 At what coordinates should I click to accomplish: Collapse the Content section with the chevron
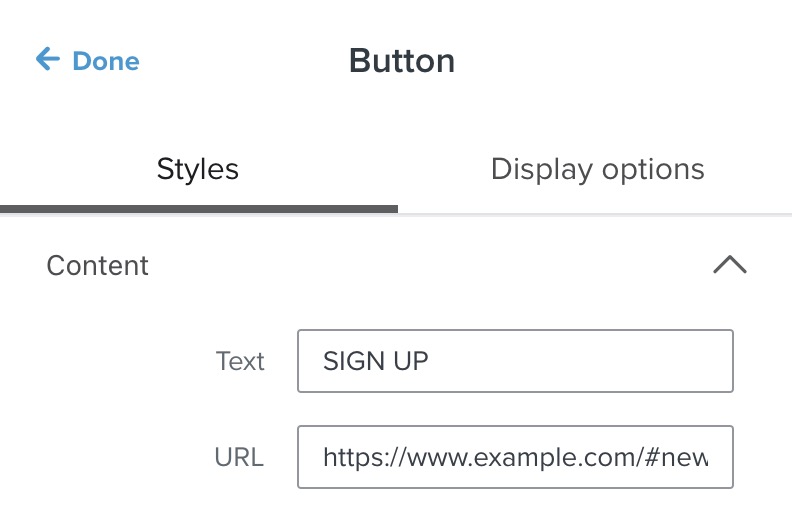(x=730, y=265)
